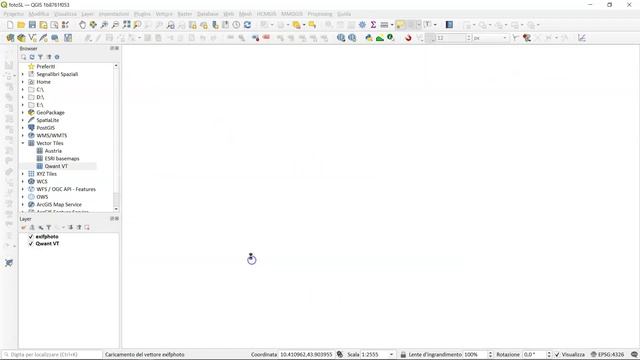Screen dimensions: 640x360
Task: Open the Python console icon
Action: click(x=369, y=38)
